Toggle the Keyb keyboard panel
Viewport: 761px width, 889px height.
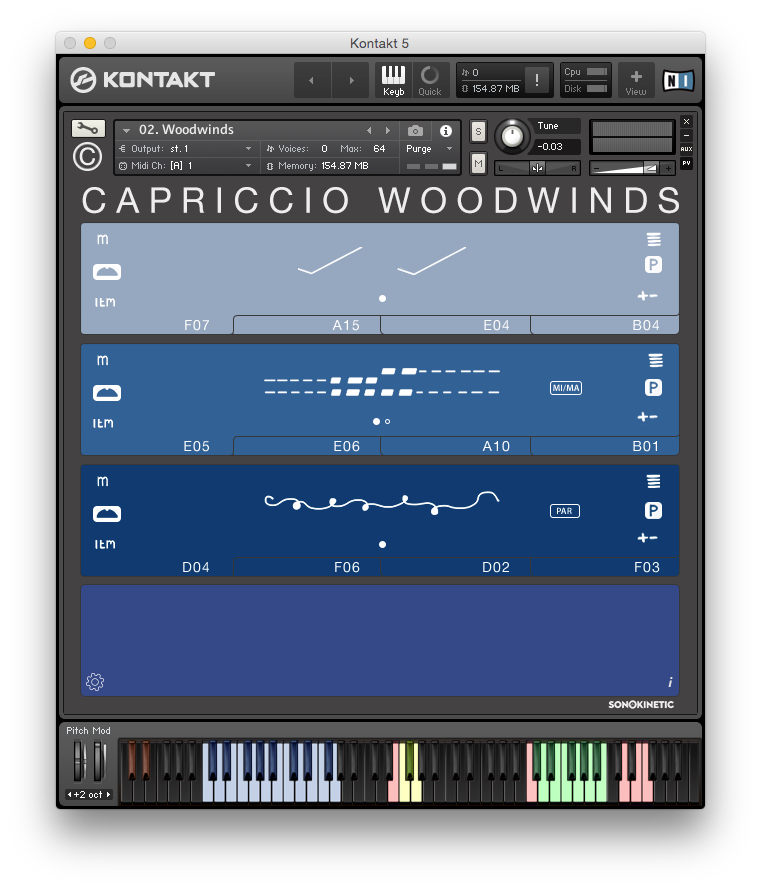click(x=393, y=81)
